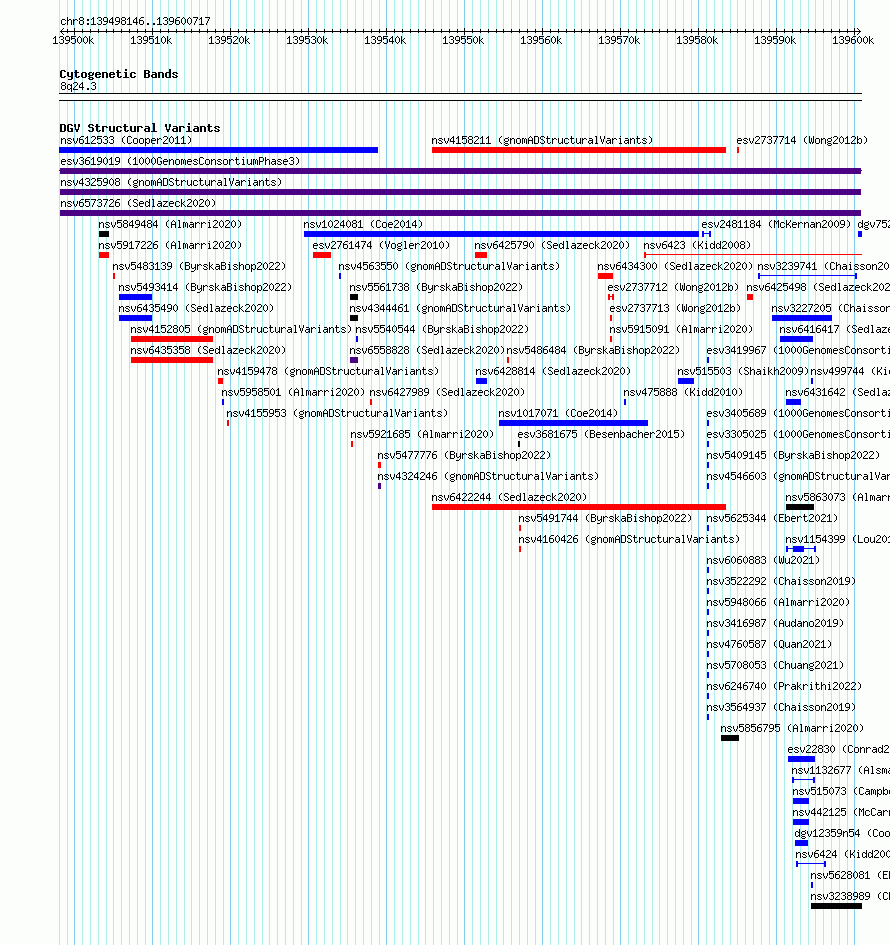The image size is (890, 945).
Task: Click nsv4152805 (gnomADStructuralVariants) label
Action: pos(241,330)
